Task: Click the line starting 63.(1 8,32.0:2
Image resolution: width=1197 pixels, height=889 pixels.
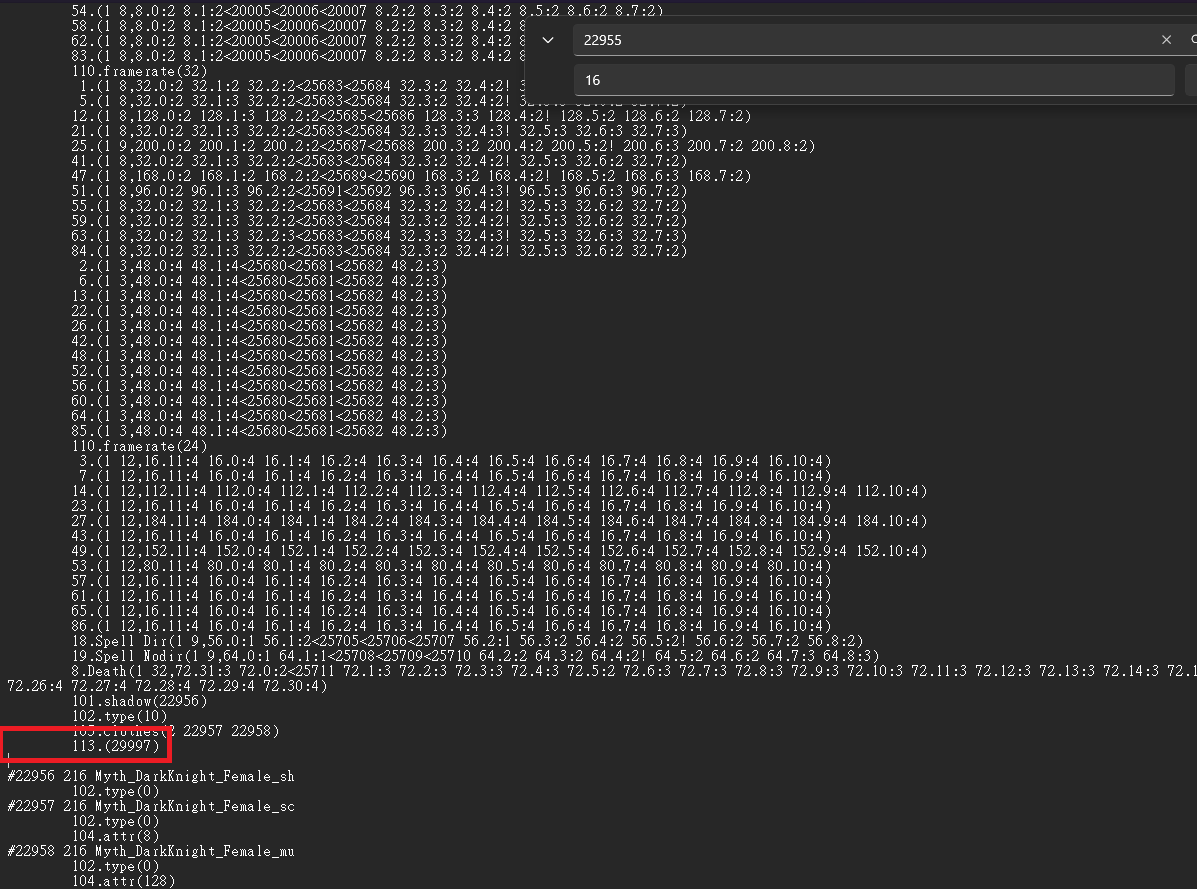Action: click(x=379, y=236)
